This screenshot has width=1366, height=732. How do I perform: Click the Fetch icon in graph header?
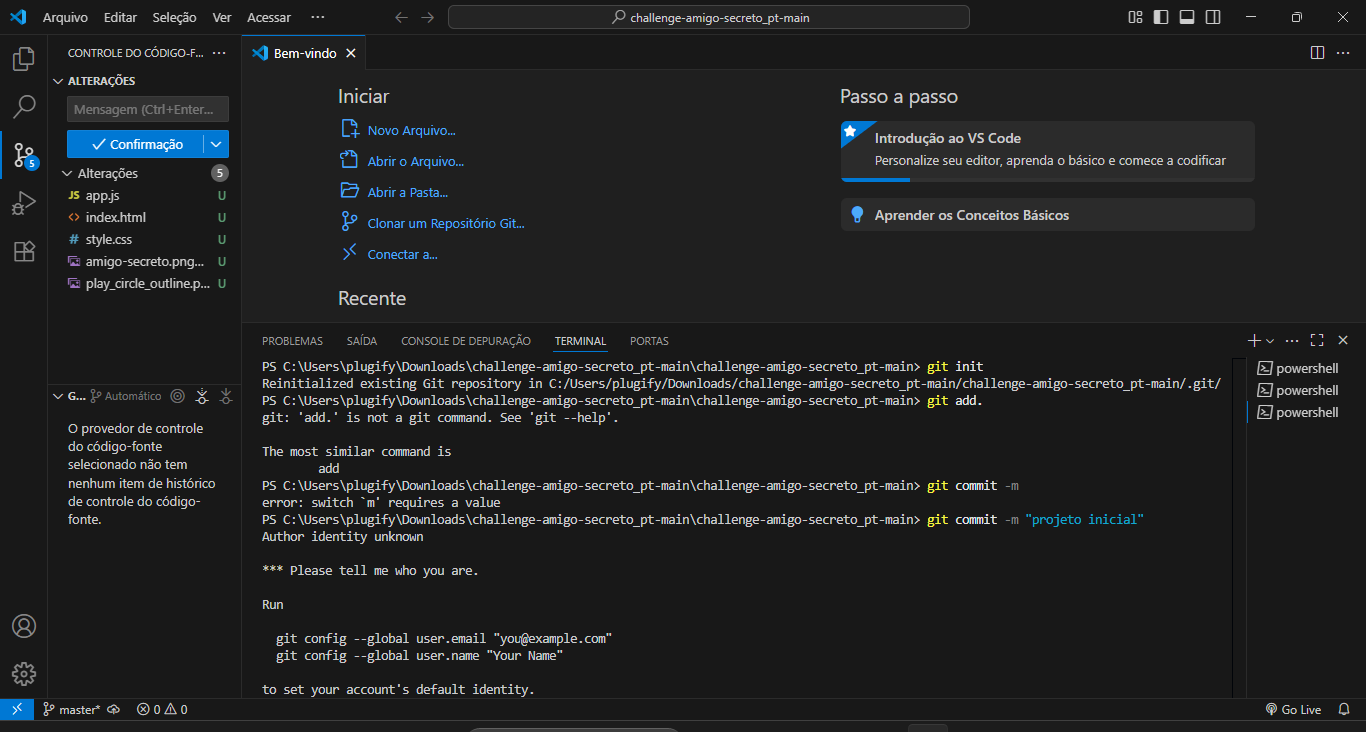coord(202,396)
